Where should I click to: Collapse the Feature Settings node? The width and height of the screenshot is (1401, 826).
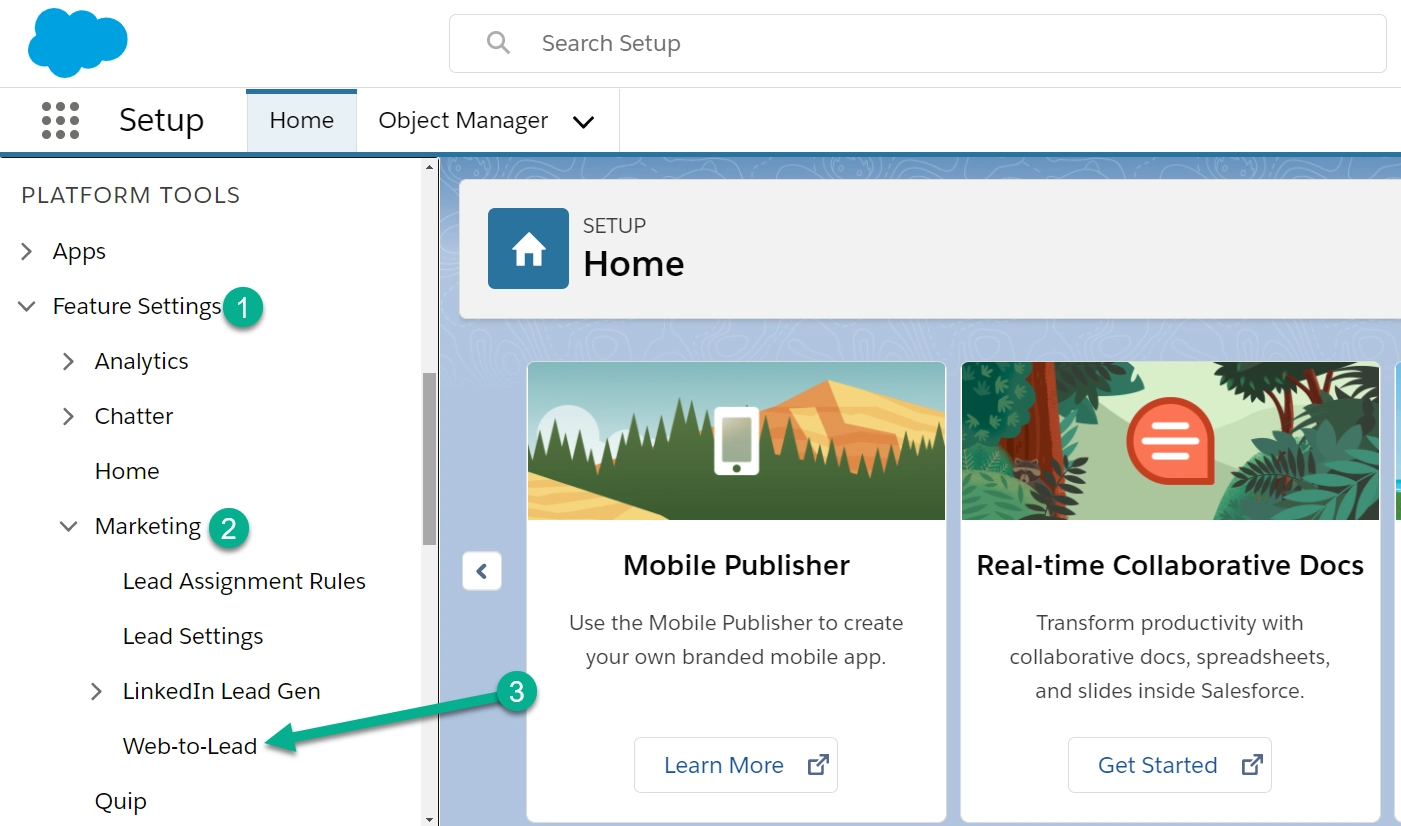[x=27, y=307]
